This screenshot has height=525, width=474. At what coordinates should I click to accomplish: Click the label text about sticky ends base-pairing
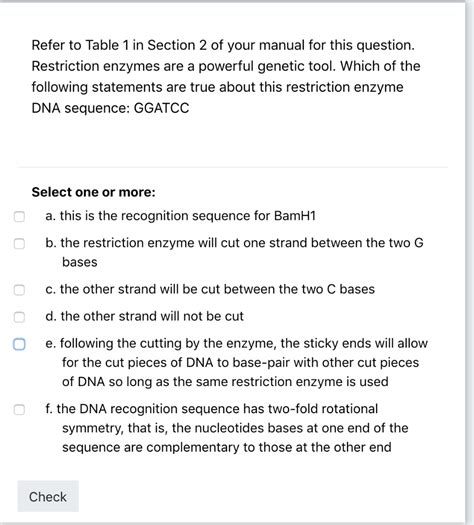point(237,362)
